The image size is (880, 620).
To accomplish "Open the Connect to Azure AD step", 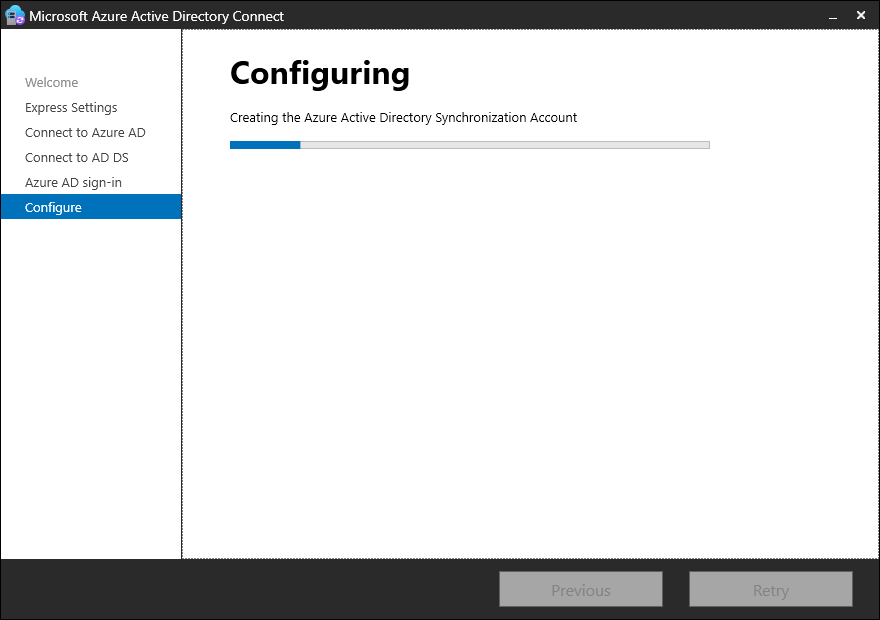I will pyautogui.click(x=85, y=133).
